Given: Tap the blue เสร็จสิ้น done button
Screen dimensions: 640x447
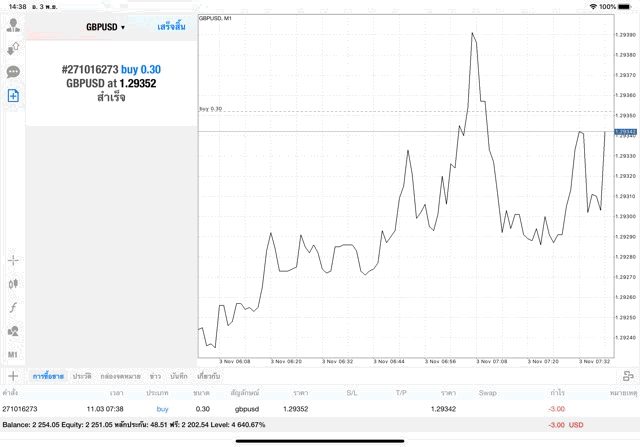Looking at the screenshot, I should tap(171, 27).
